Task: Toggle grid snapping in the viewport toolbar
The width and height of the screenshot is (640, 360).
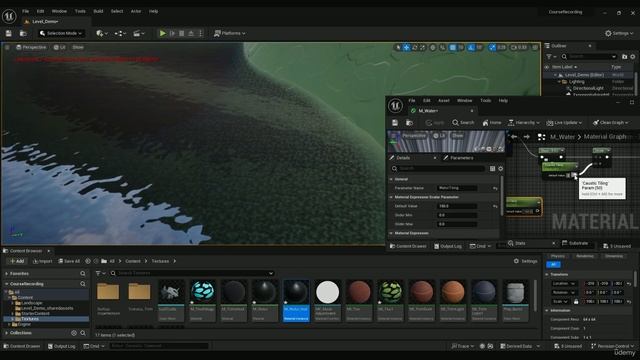Action: [x=452, y=47]
